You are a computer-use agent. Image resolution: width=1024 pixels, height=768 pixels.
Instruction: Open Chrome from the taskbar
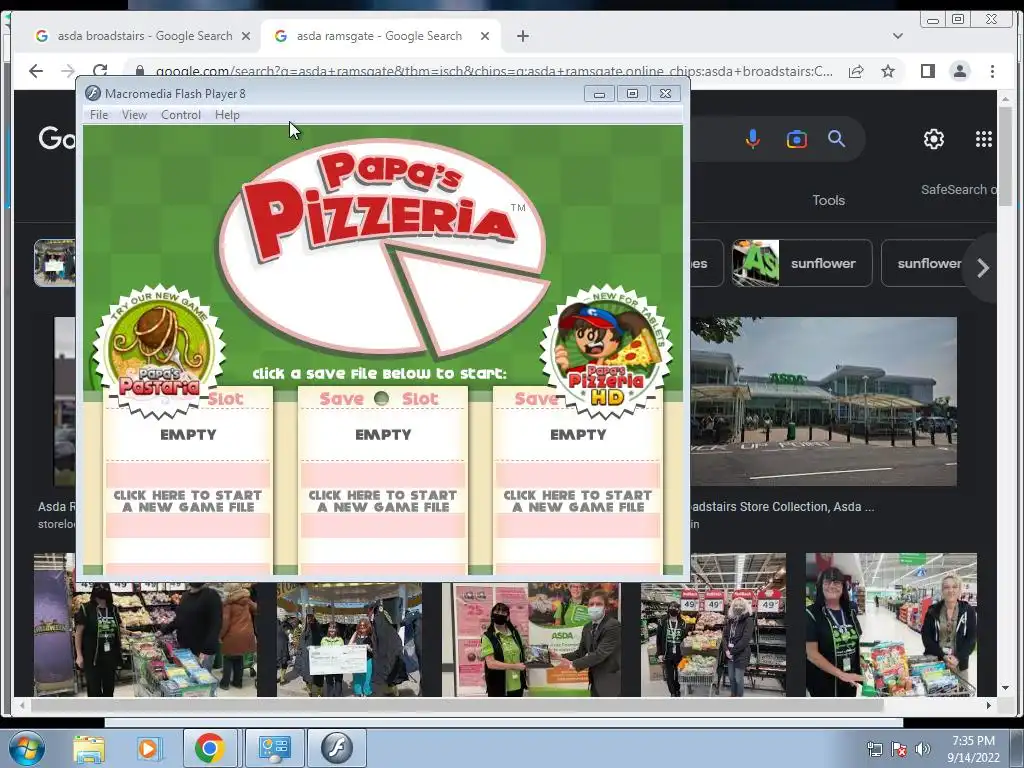point(209,748)
